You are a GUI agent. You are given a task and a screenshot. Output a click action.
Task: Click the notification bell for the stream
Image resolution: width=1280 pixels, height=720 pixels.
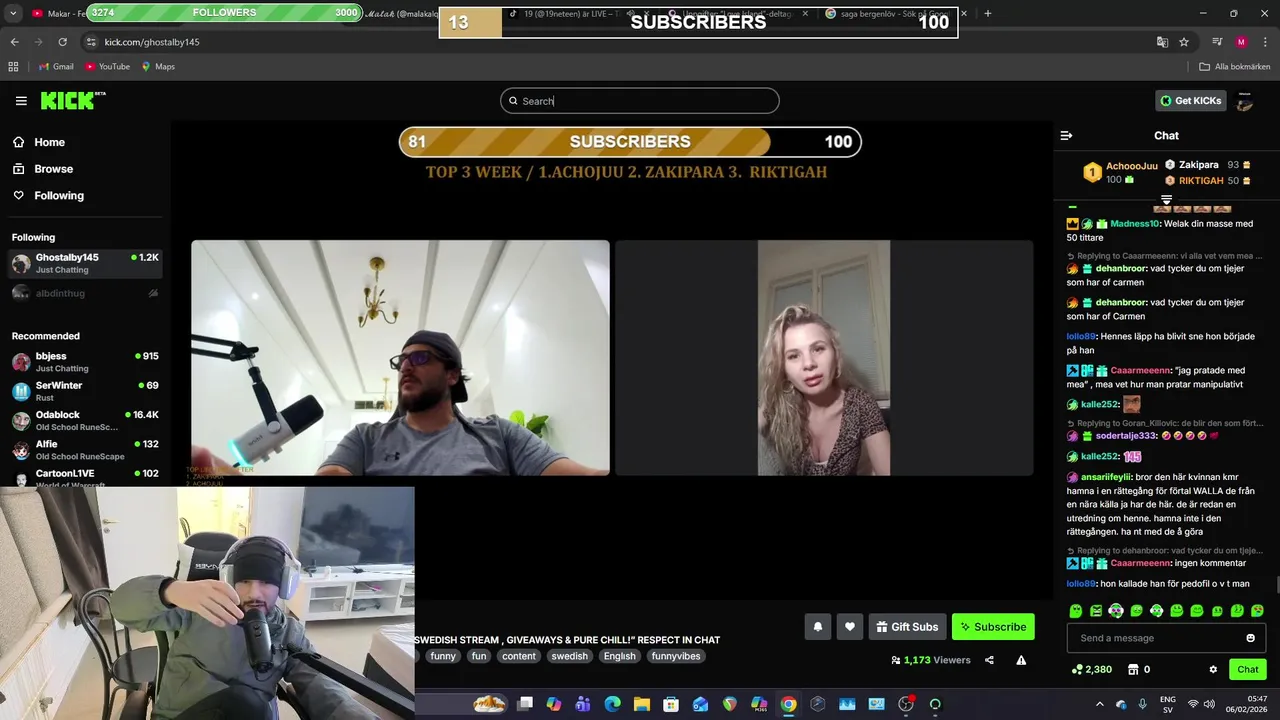(x=817, y=627)
